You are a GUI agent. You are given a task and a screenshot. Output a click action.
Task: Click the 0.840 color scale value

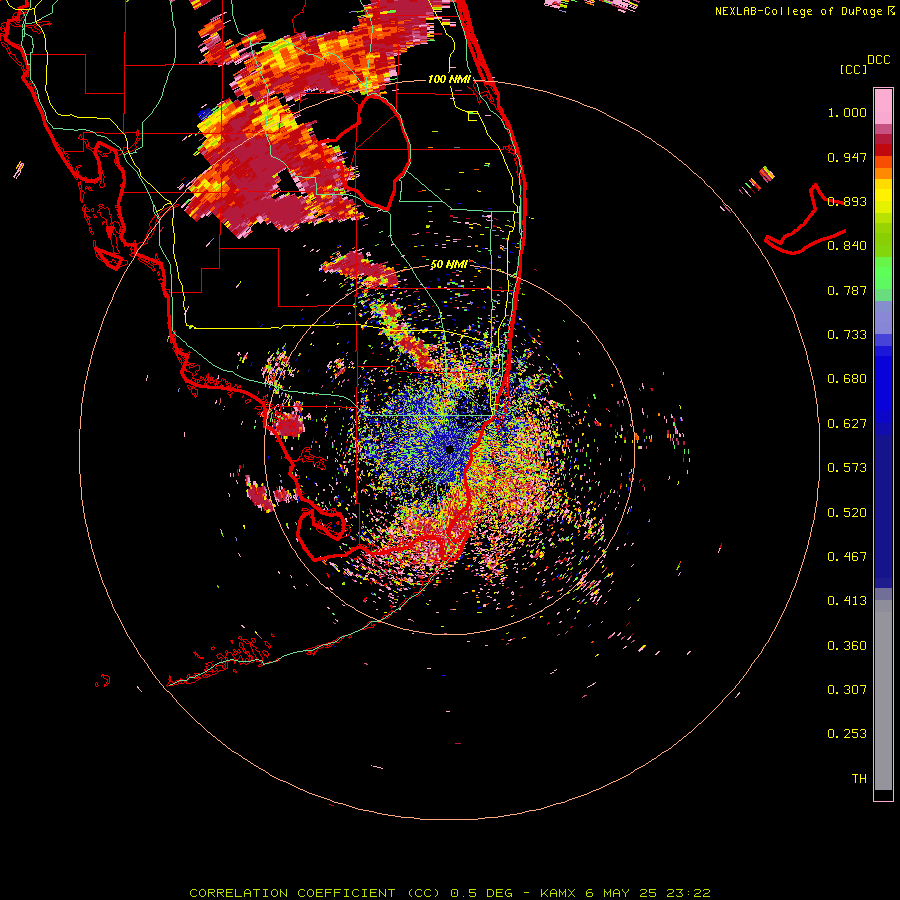point(847,246)
